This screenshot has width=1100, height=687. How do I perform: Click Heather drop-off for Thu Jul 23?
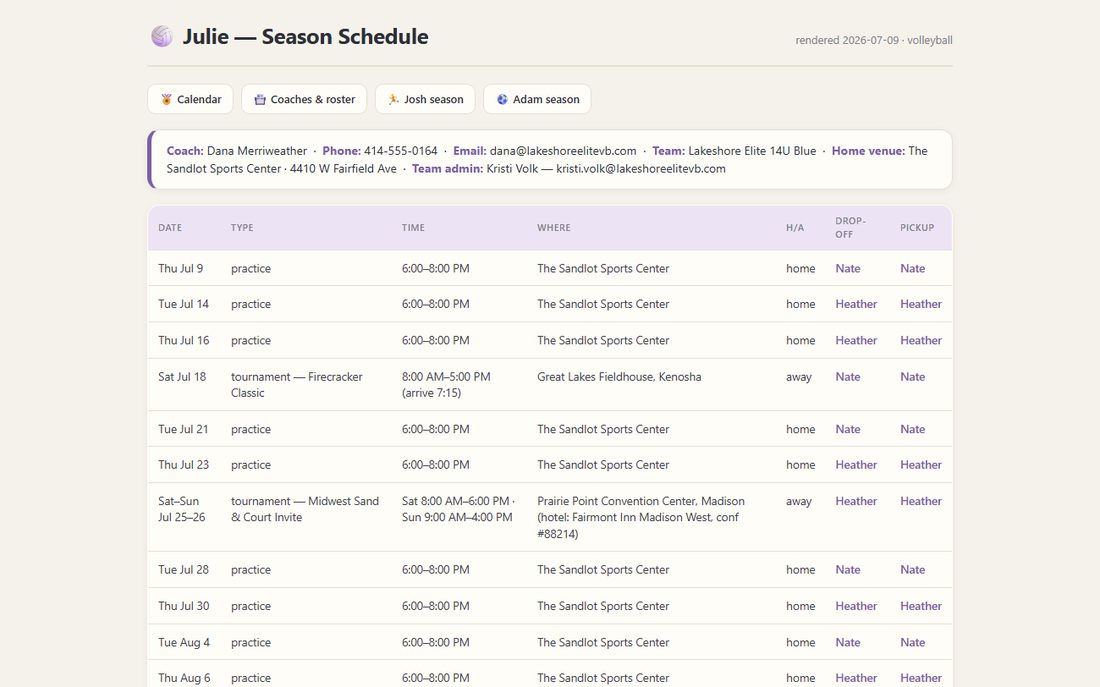click(x=856, y=465)
